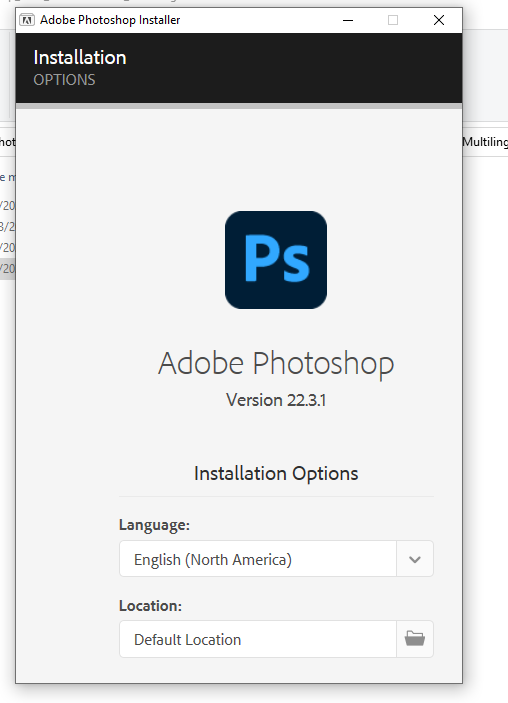The width and height of the screenshot is (508, 703).
Task: Click the Default Location field
Action: (258, 639)
